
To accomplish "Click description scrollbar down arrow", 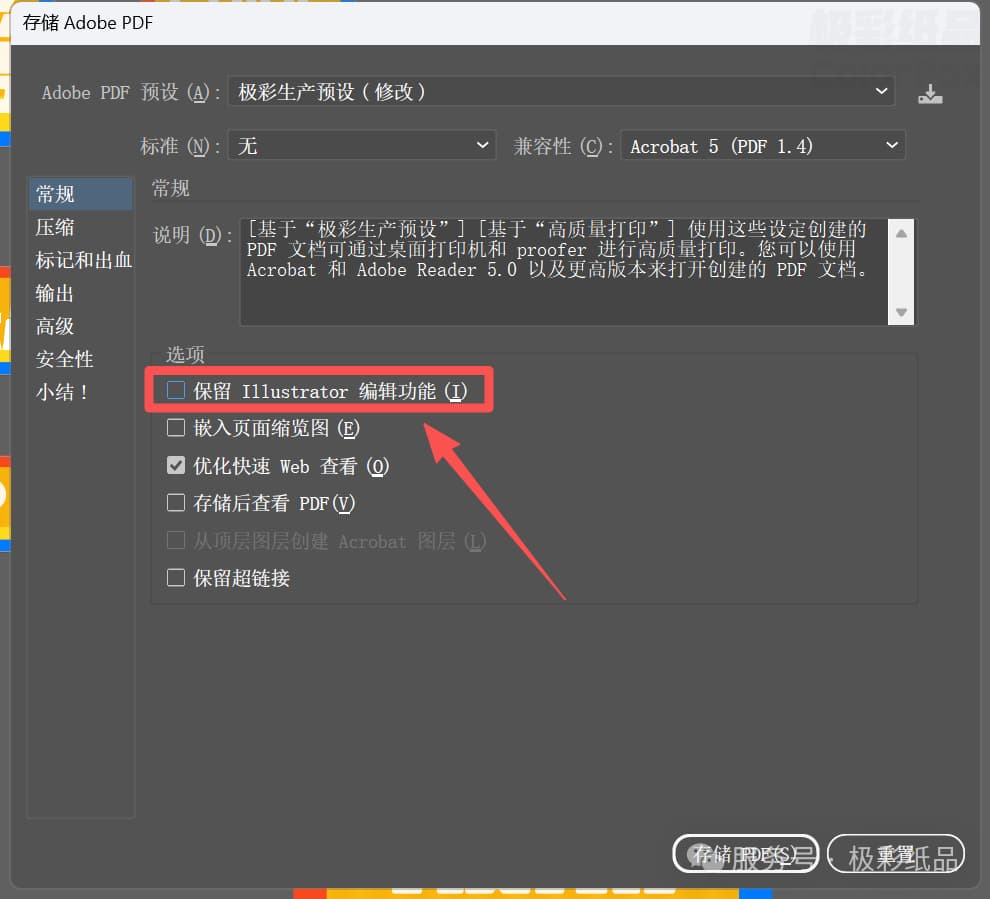I will [901, 312].
